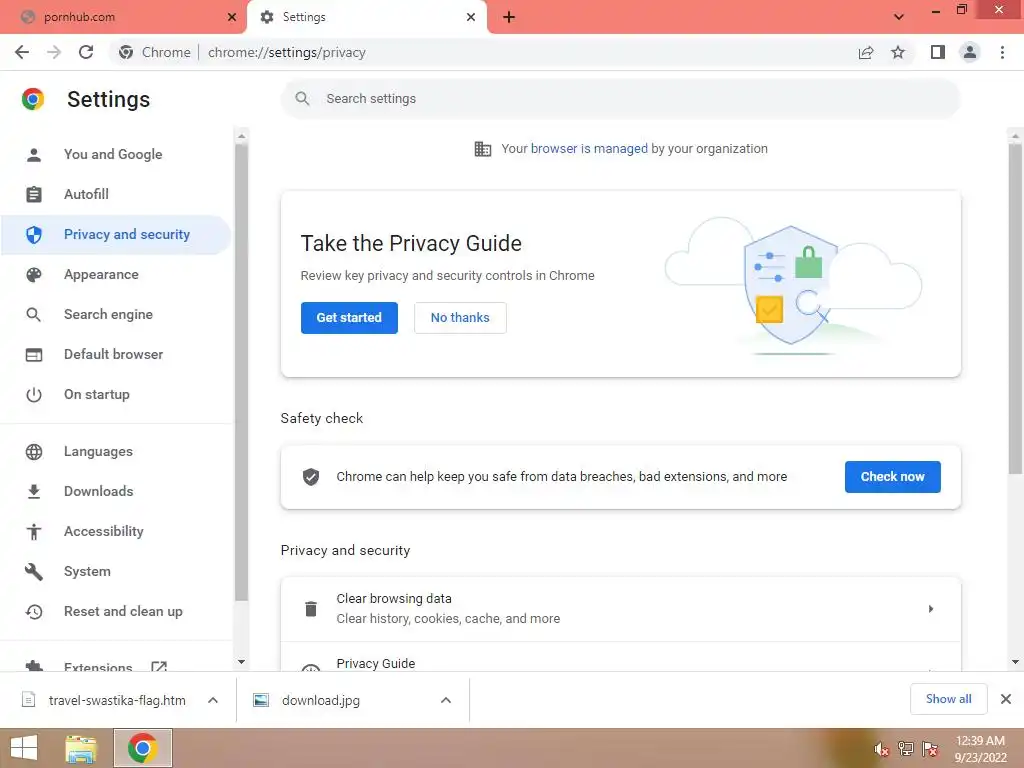Bookmark this page with the star icon

898,52
